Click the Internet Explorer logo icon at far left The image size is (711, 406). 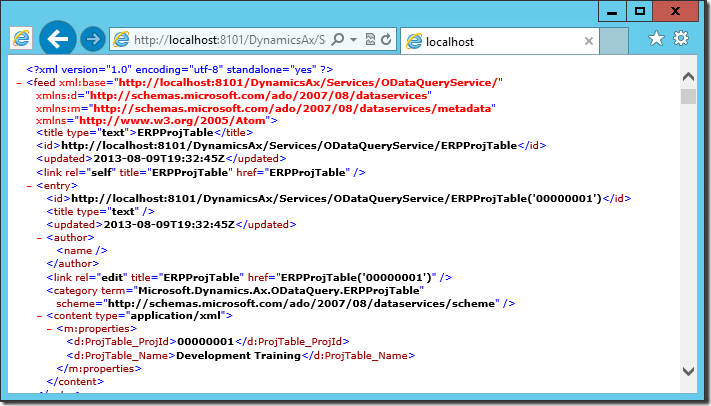pos(21,39)
